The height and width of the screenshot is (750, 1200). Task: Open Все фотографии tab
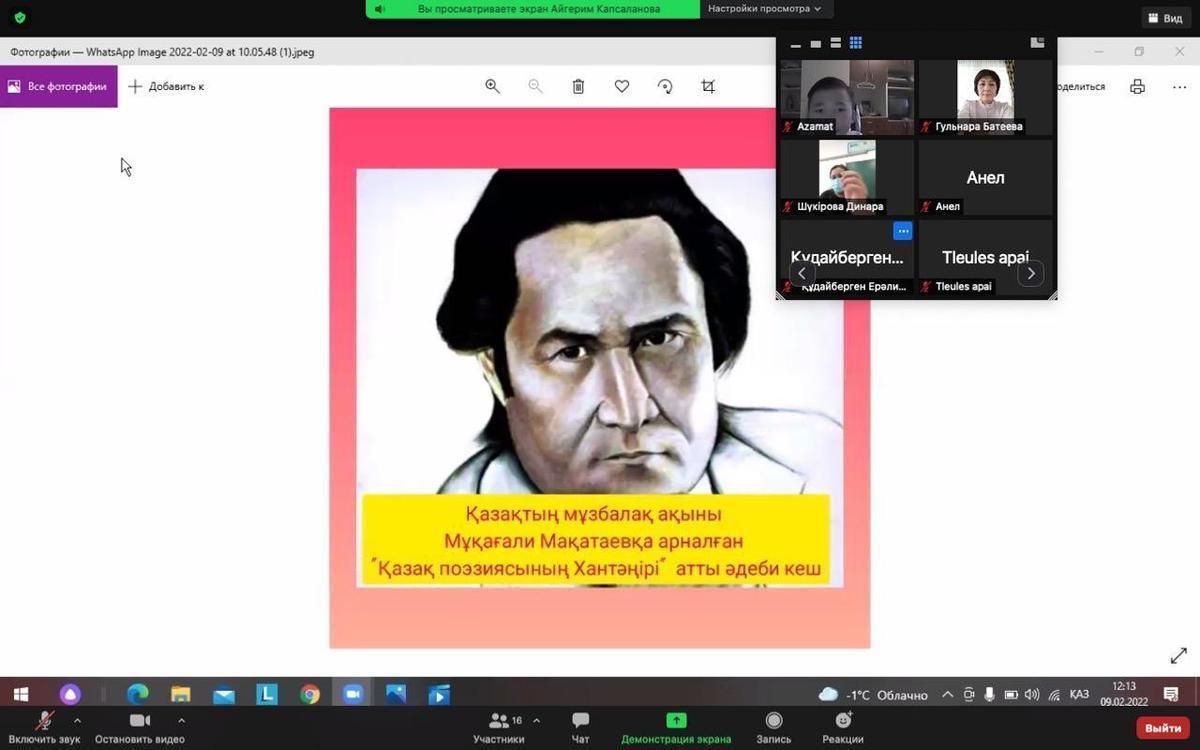coord(58,87)
